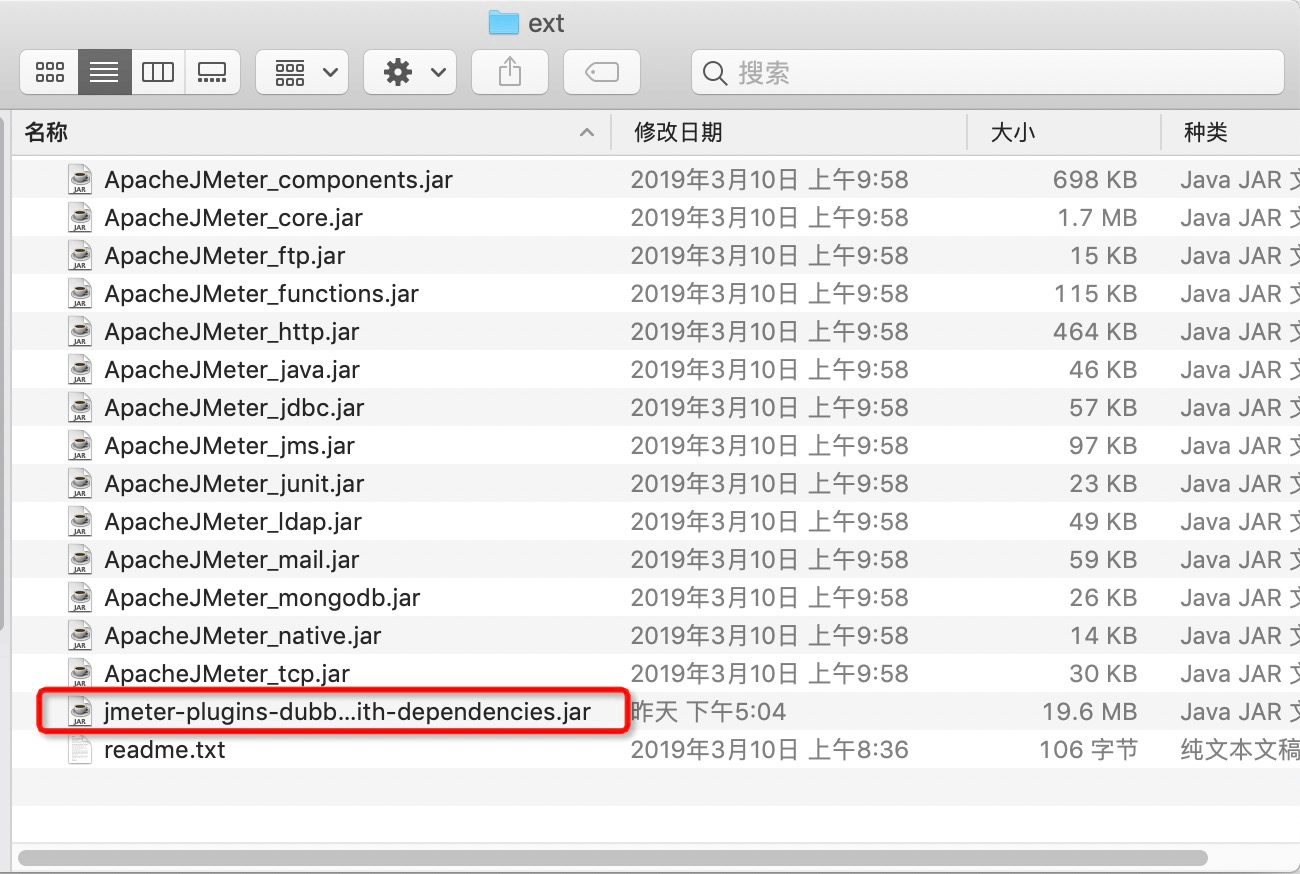Click the JAR icon of ApacheJMeter_functions.jar

pos(80,294)
